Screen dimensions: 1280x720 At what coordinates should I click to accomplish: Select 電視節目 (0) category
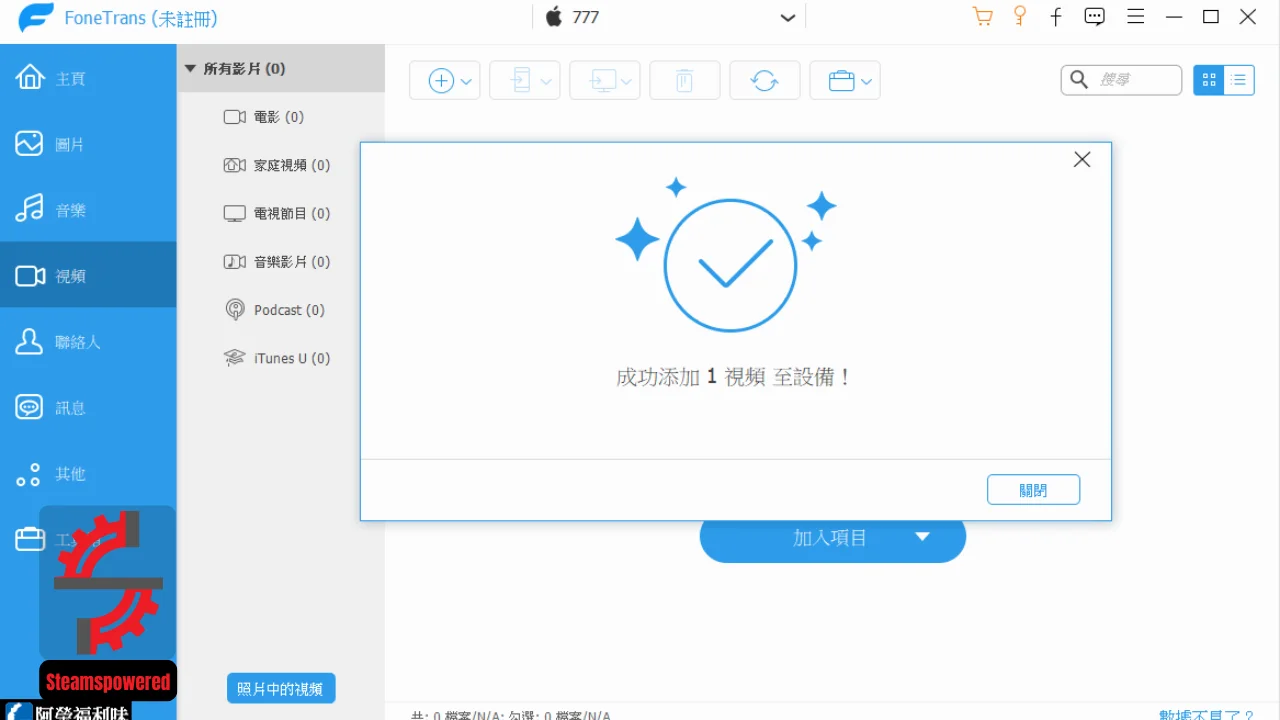click(x=277, y=213)
